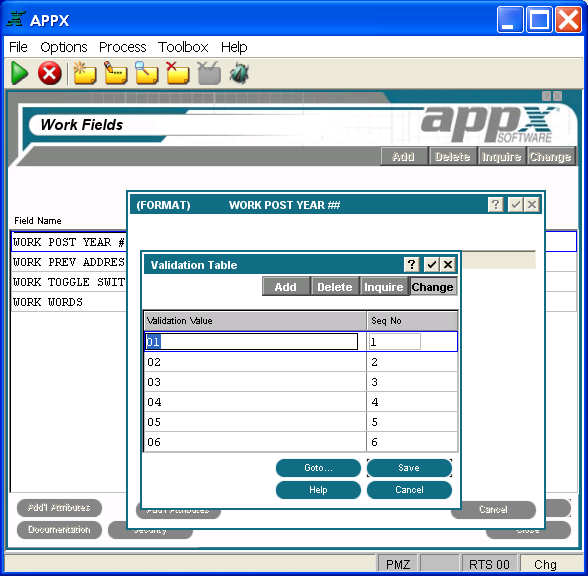Image resolution: width=588 pixels, height=576 pixels.
Task: Select Add mode in Validation Table
Action: pyautogui.click(x=286, y=287)
